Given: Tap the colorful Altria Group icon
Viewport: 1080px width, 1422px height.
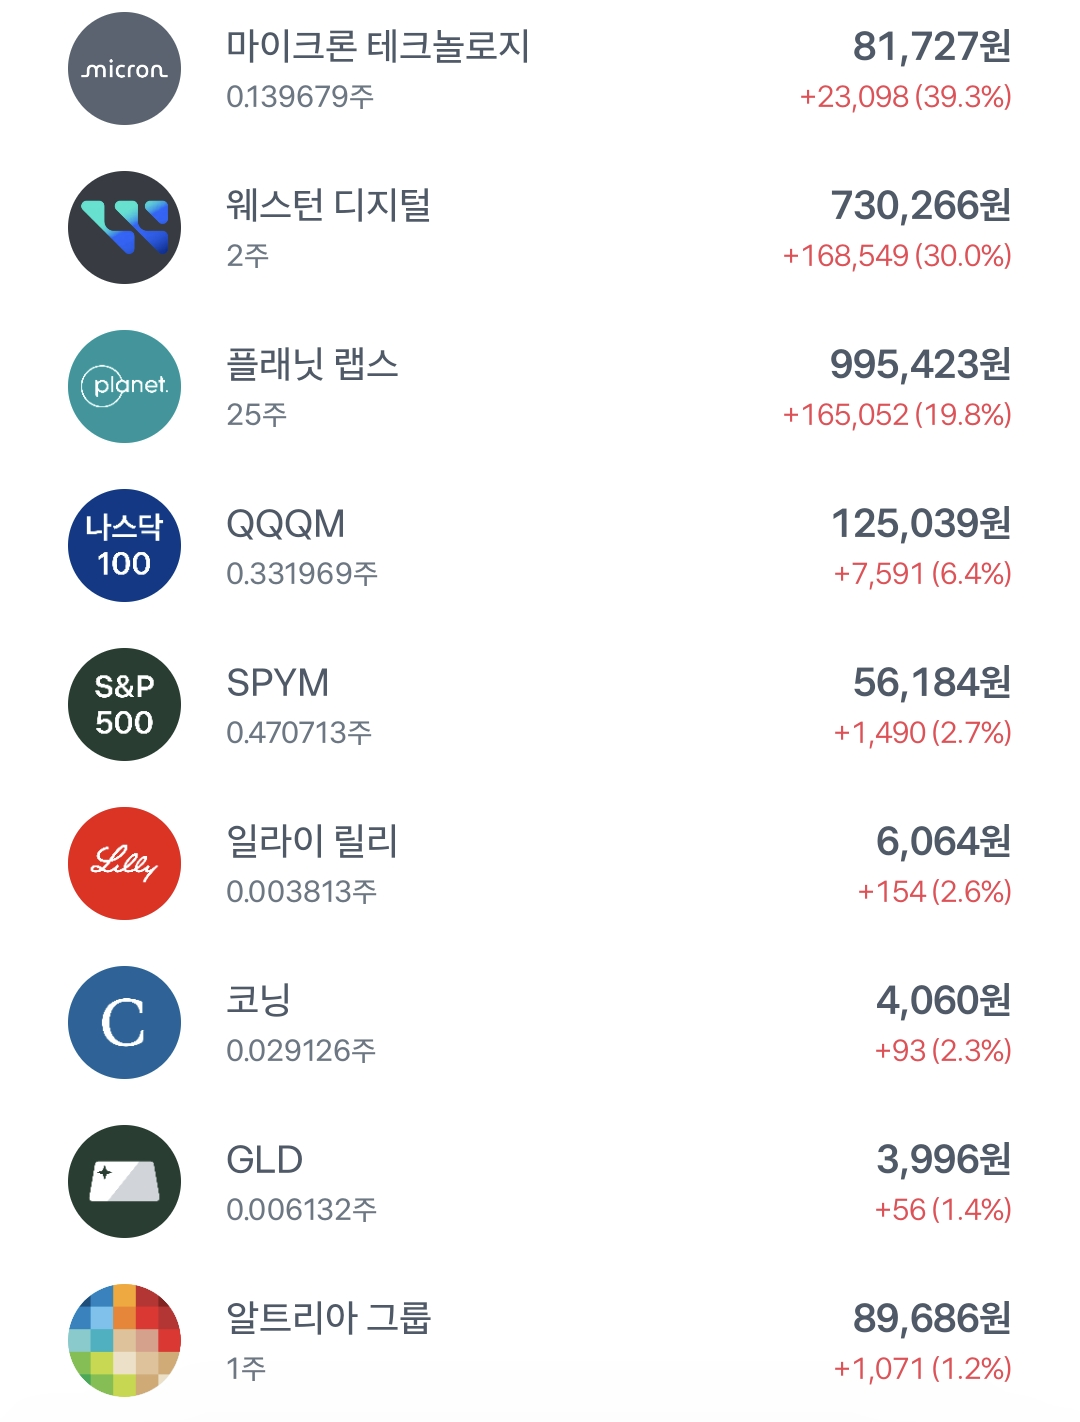Looking at the screenshot, I should click(x=124, y=1341).
